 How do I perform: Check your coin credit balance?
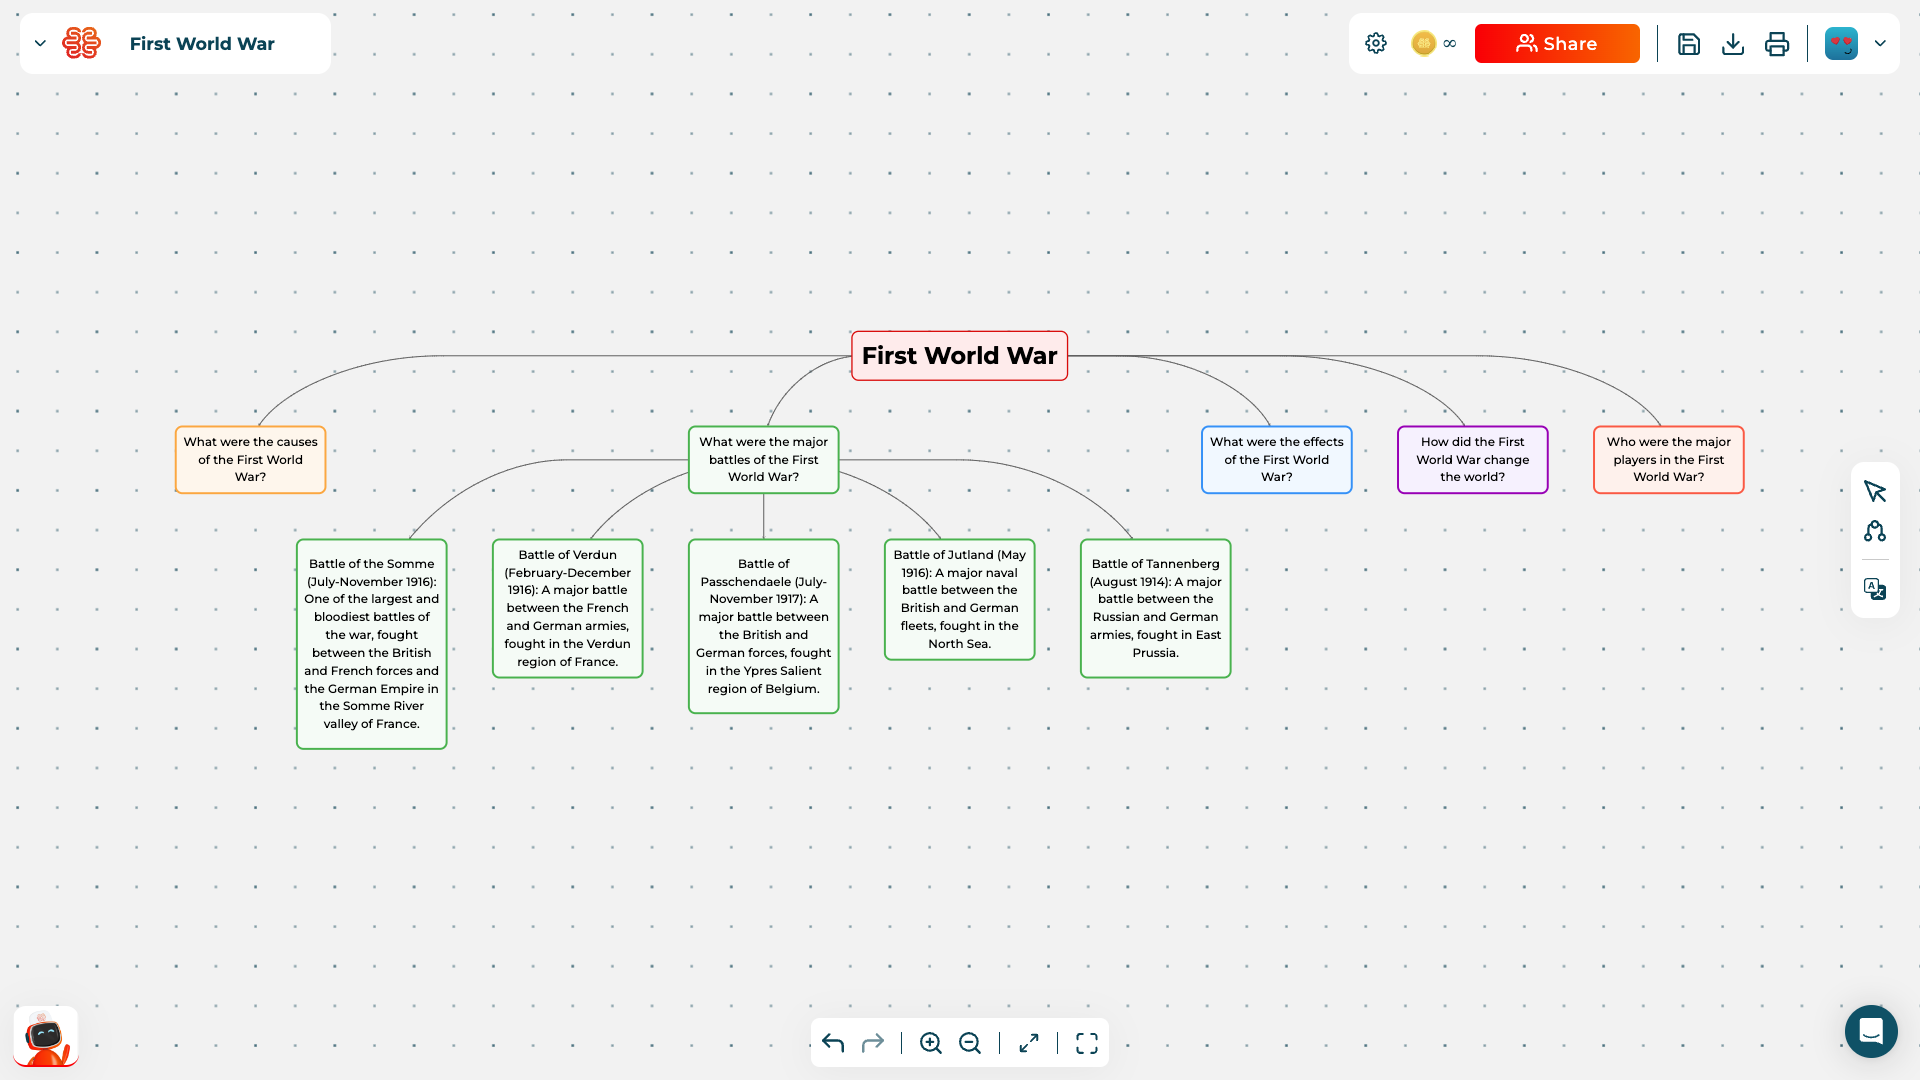(x=1424, y=43)
